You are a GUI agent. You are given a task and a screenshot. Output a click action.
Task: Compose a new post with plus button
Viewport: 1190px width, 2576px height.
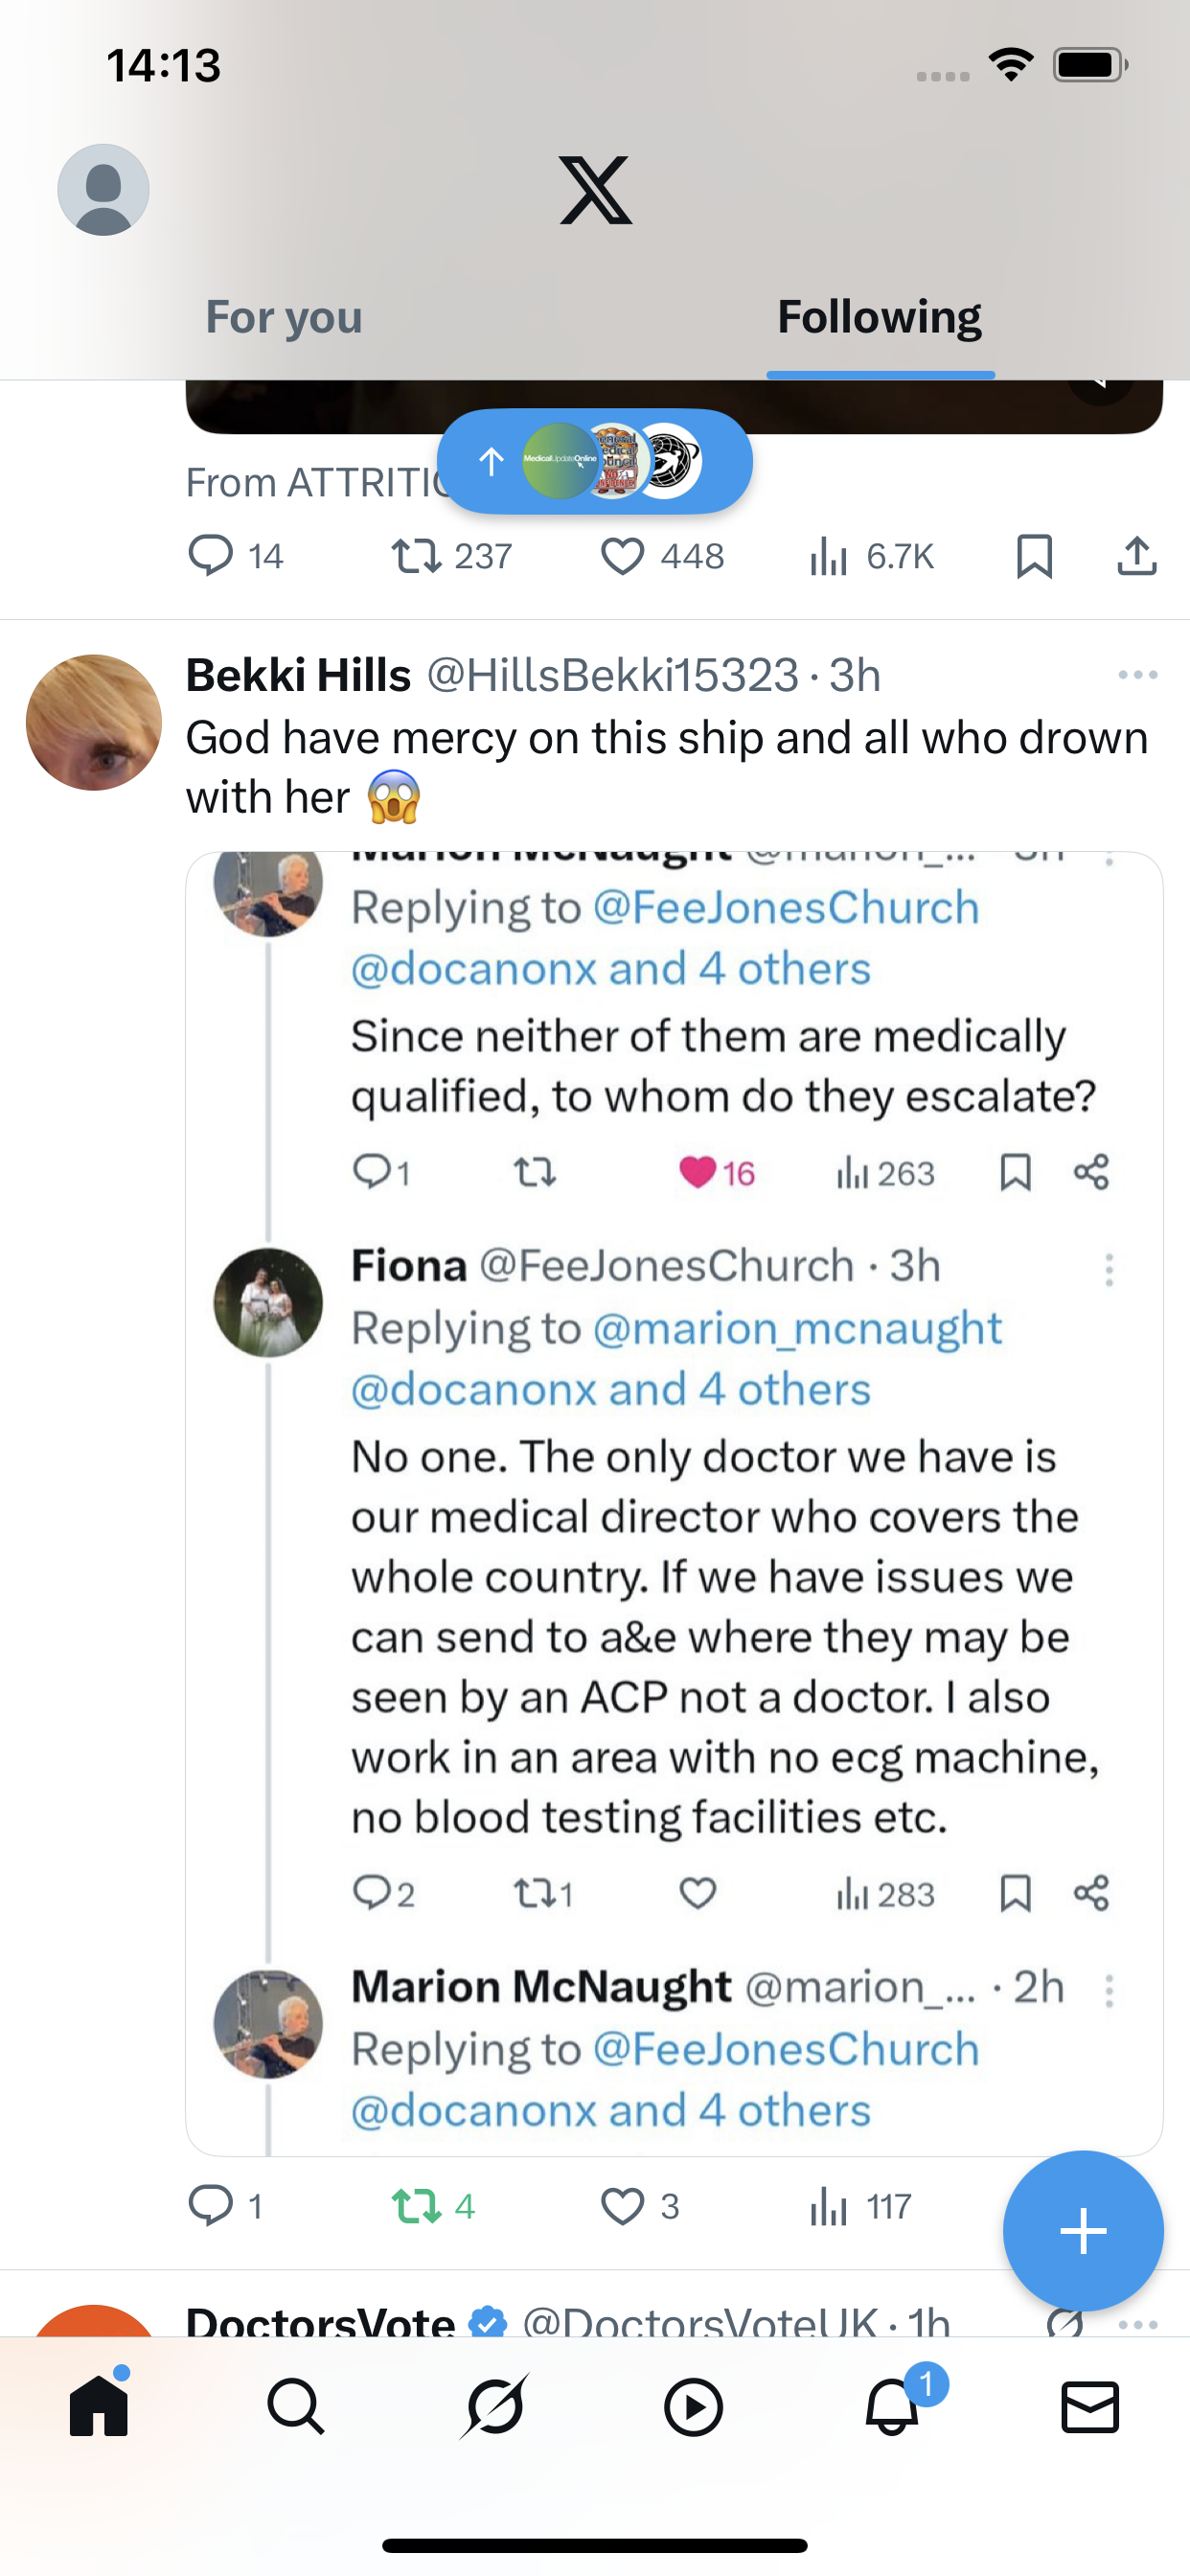(1083, 2231)
